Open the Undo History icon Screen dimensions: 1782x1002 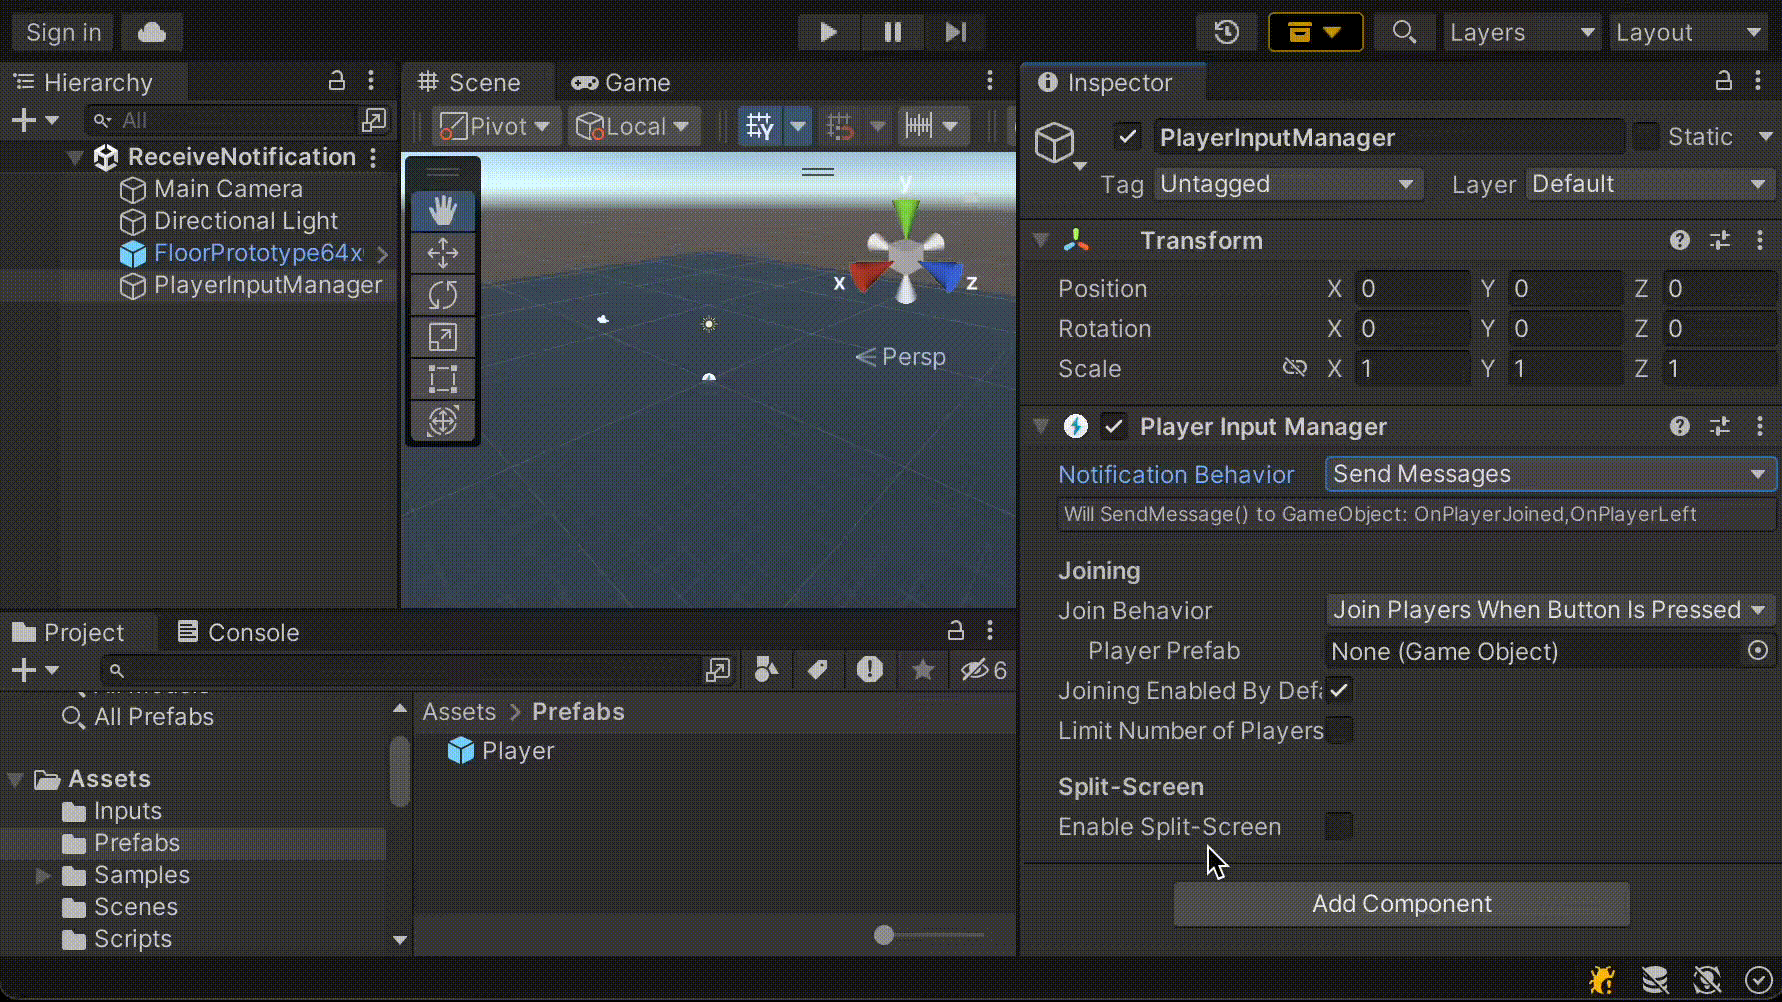(1227, 32)
